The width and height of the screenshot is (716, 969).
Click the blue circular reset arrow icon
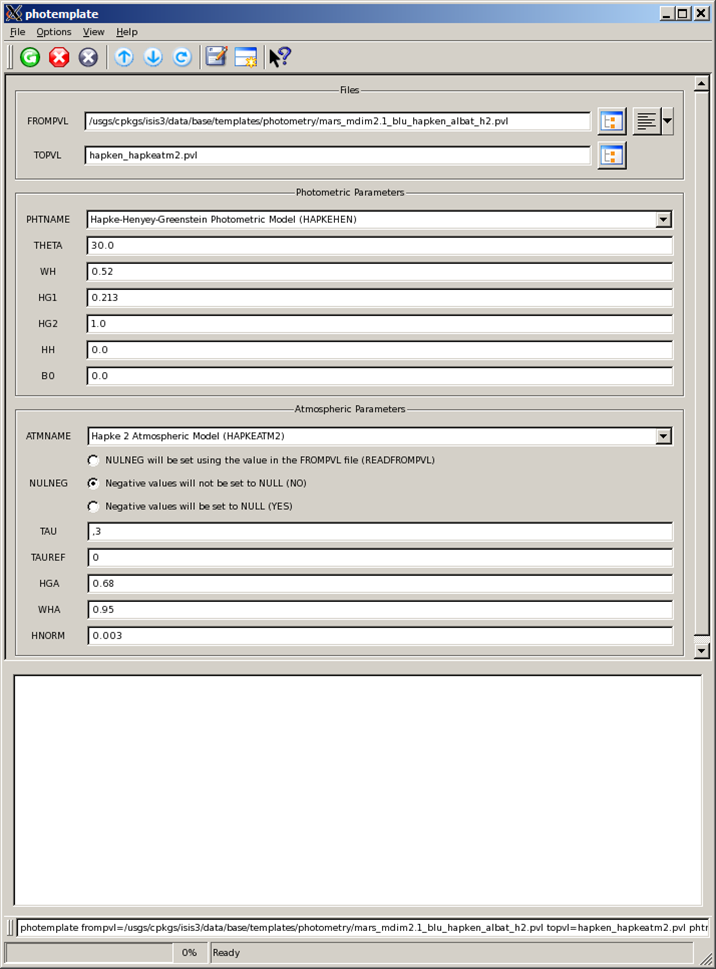coord(182,57)
